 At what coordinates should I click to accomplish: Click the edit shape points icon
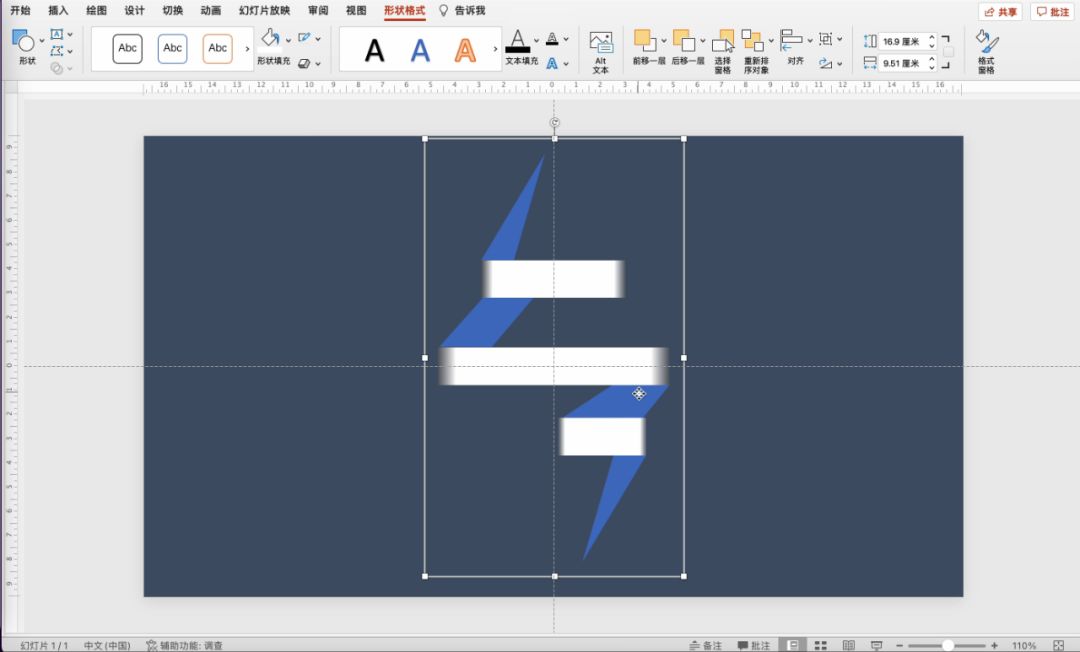[x=56, y=51]
